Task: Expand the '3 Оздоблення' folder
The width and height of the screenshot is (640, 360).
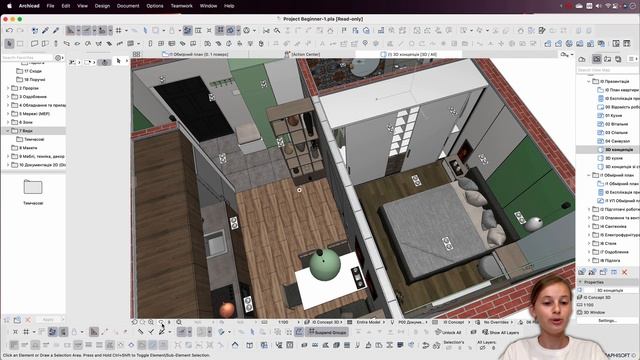Action: tap(8, 97)
